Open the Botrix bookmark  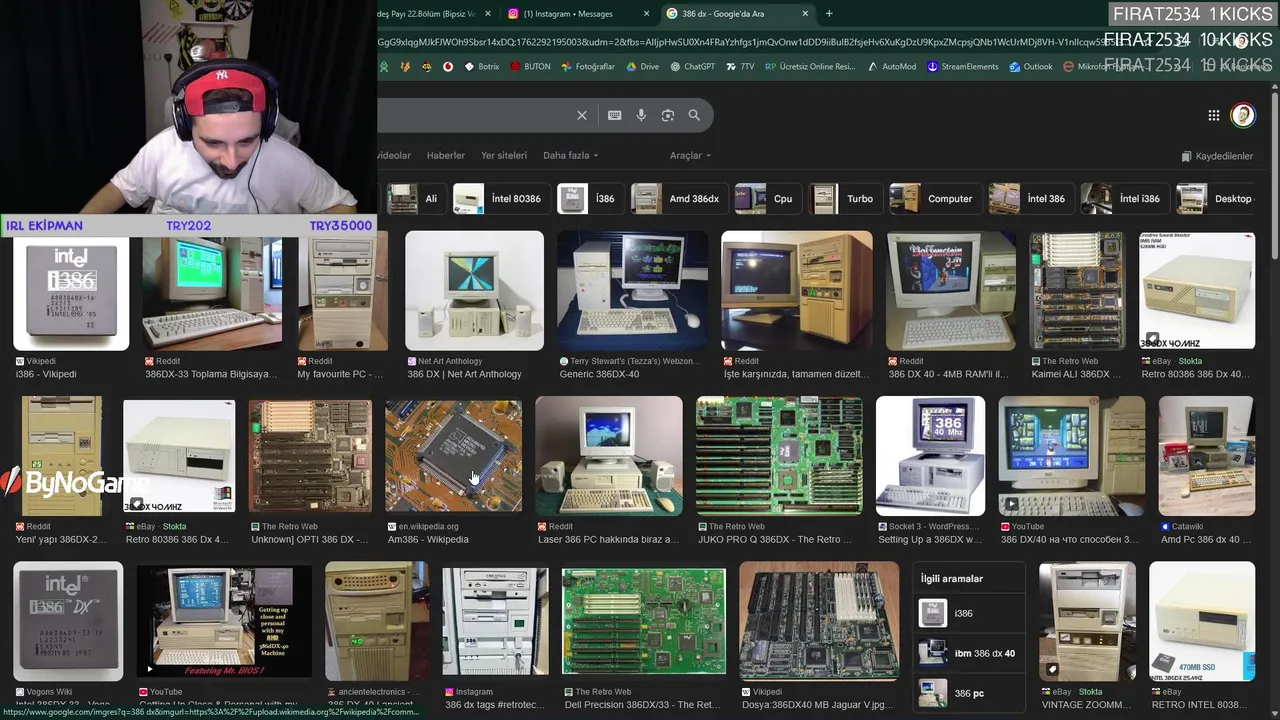pyautogui.click(x=481, y=67)
